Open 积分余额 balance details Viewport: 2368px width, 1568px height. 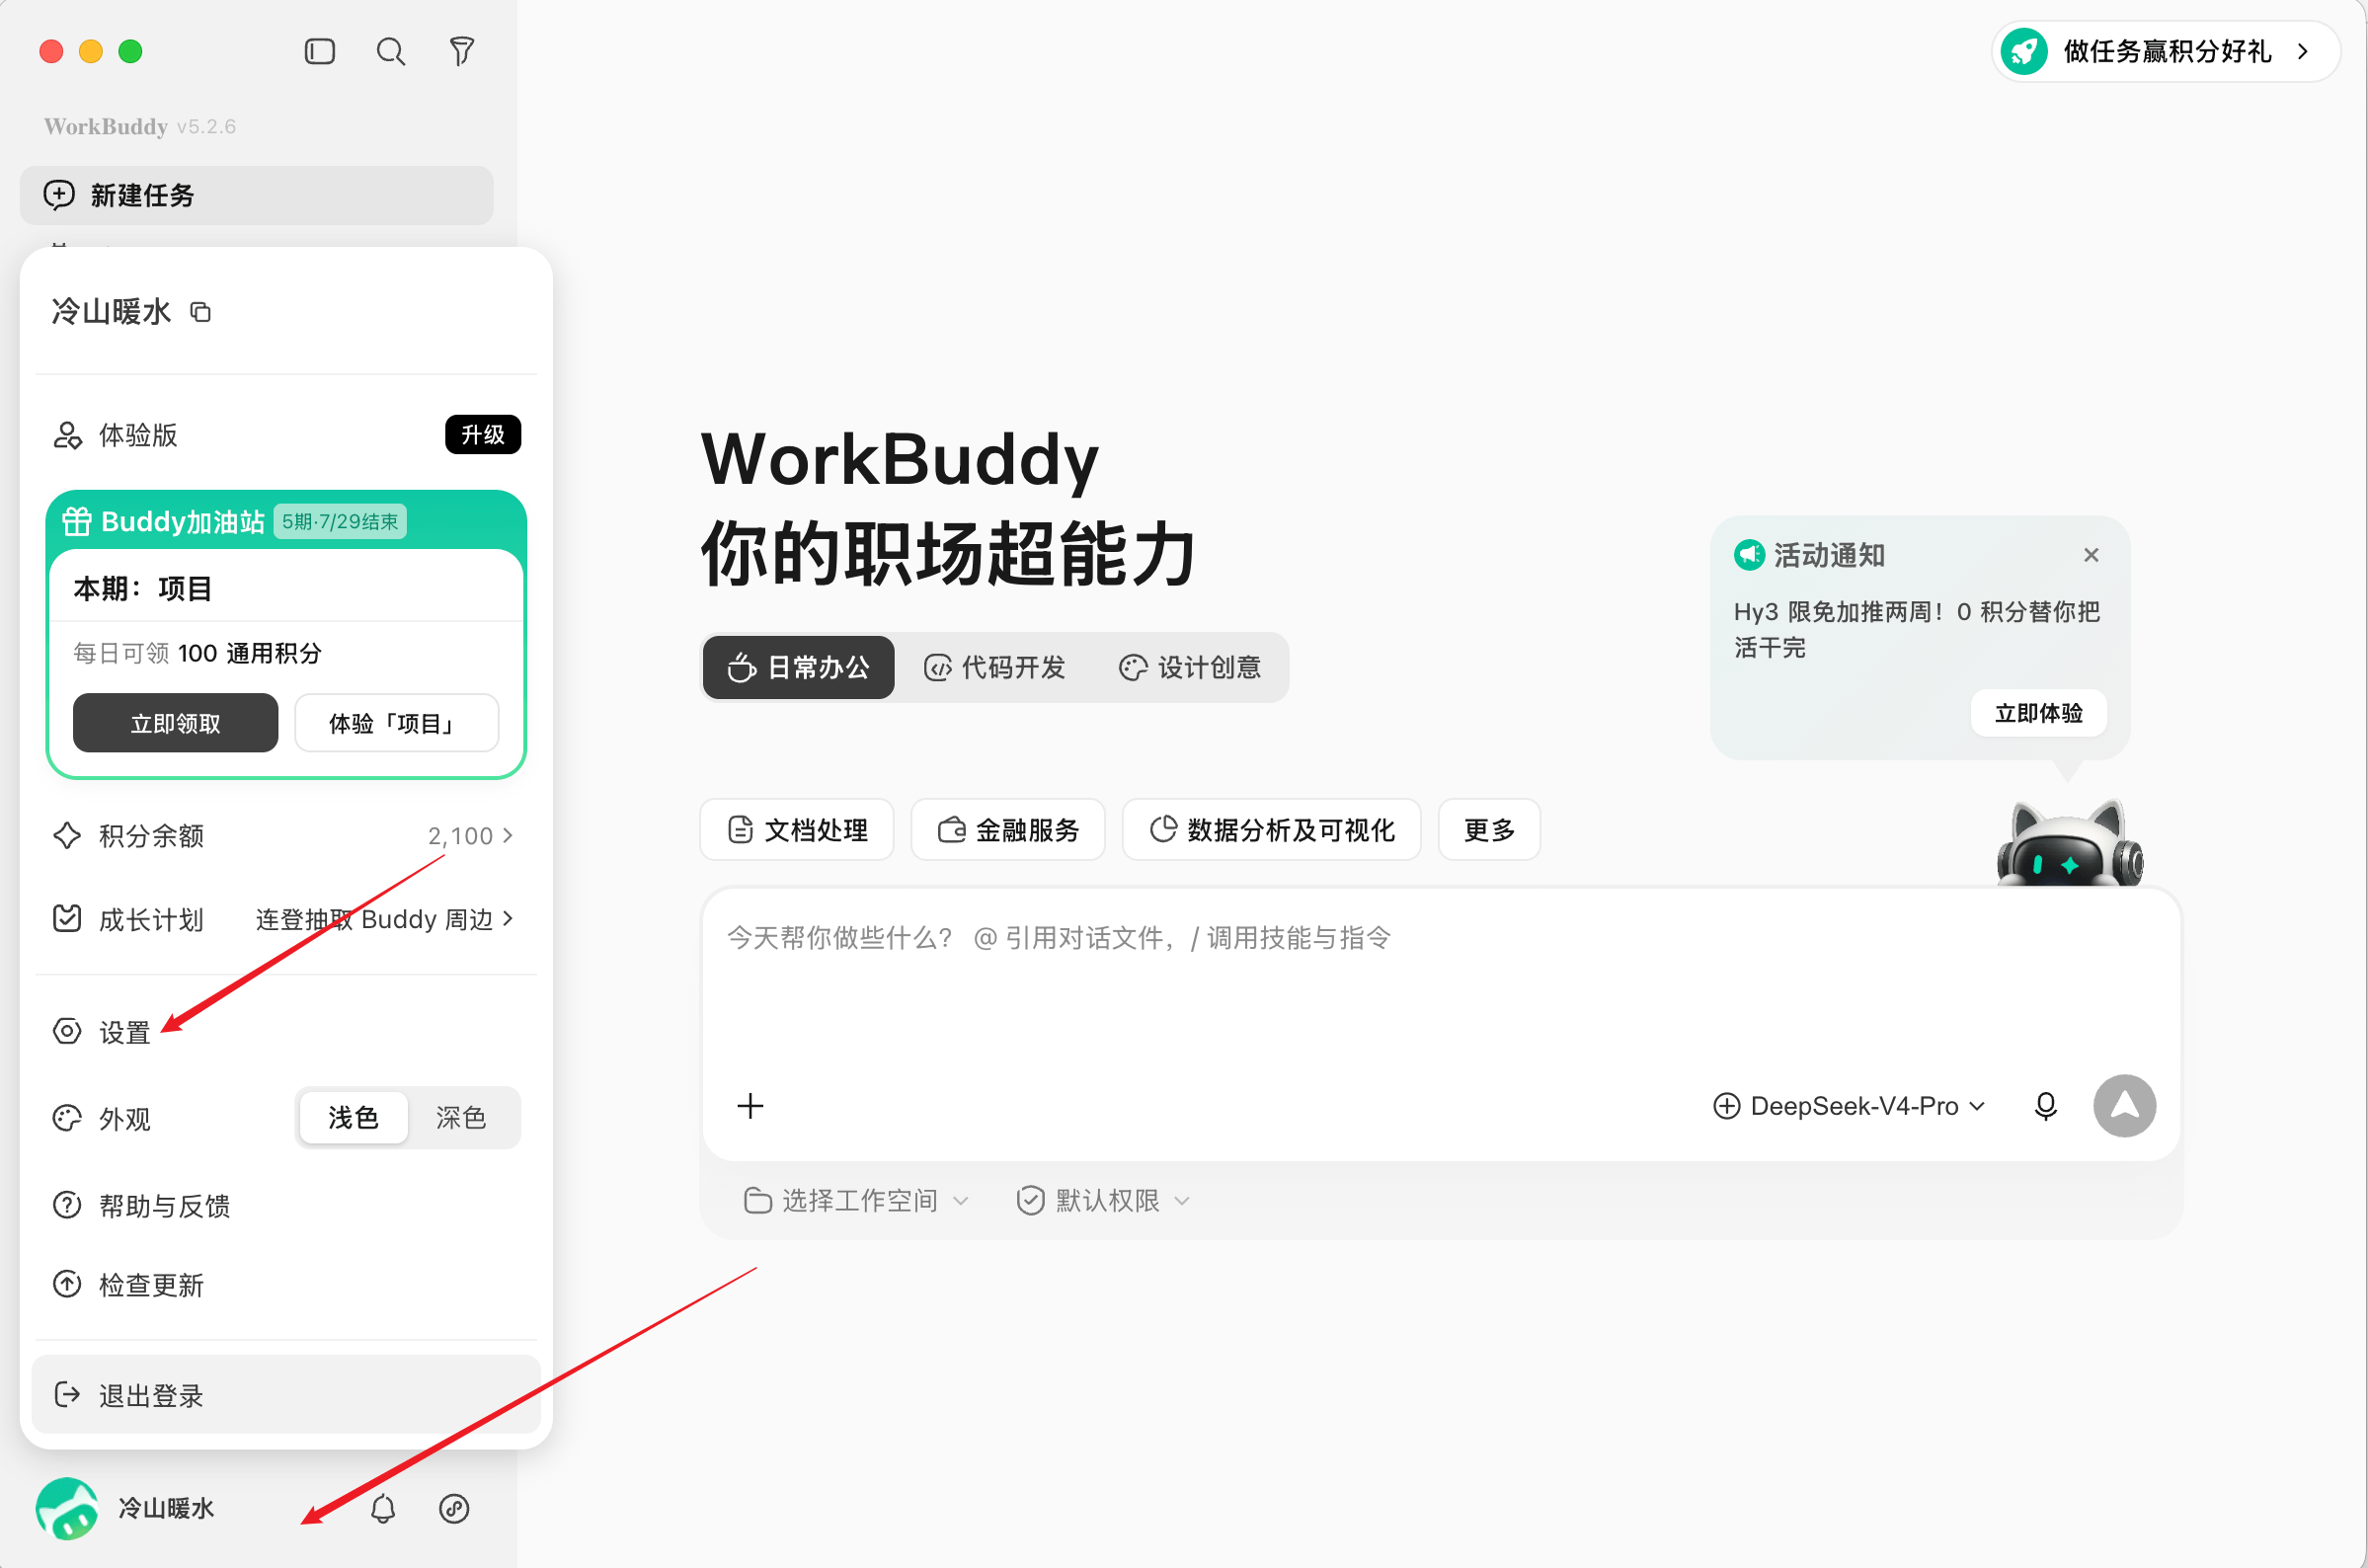tap(285, 835)
